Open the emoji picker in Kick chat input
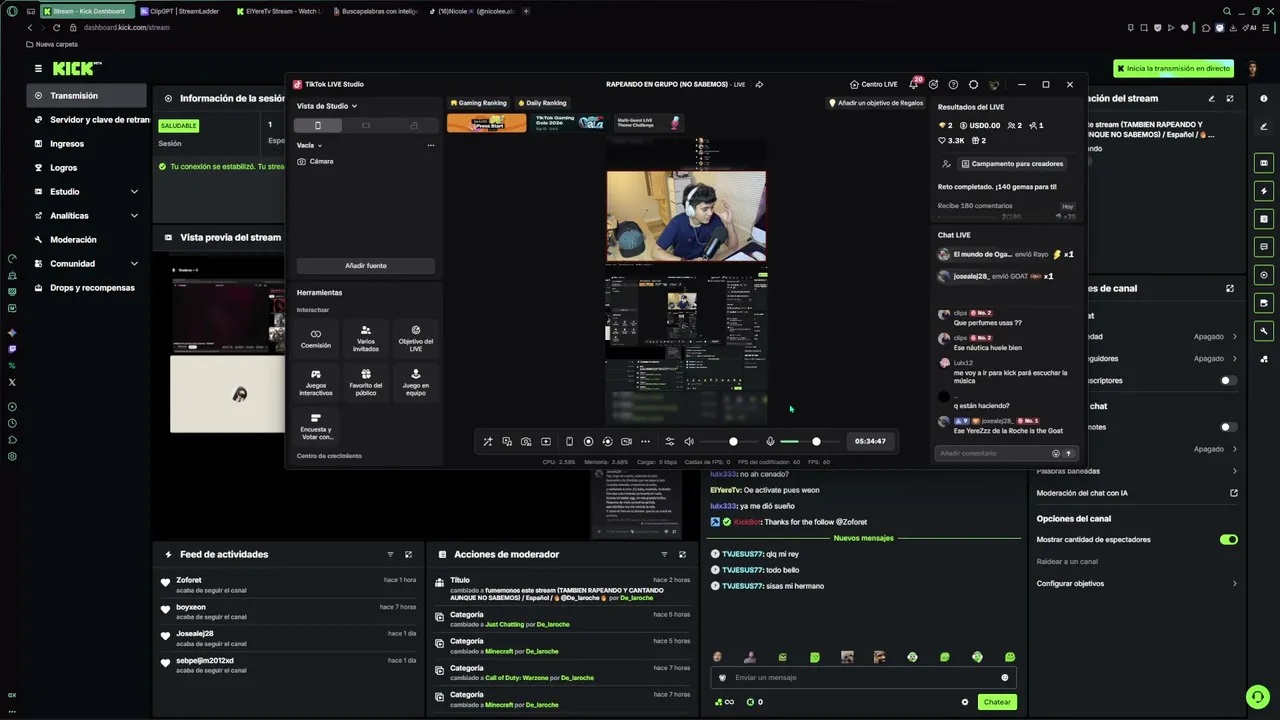Viewport: 1280px width, 720px height. (1005, 677)
